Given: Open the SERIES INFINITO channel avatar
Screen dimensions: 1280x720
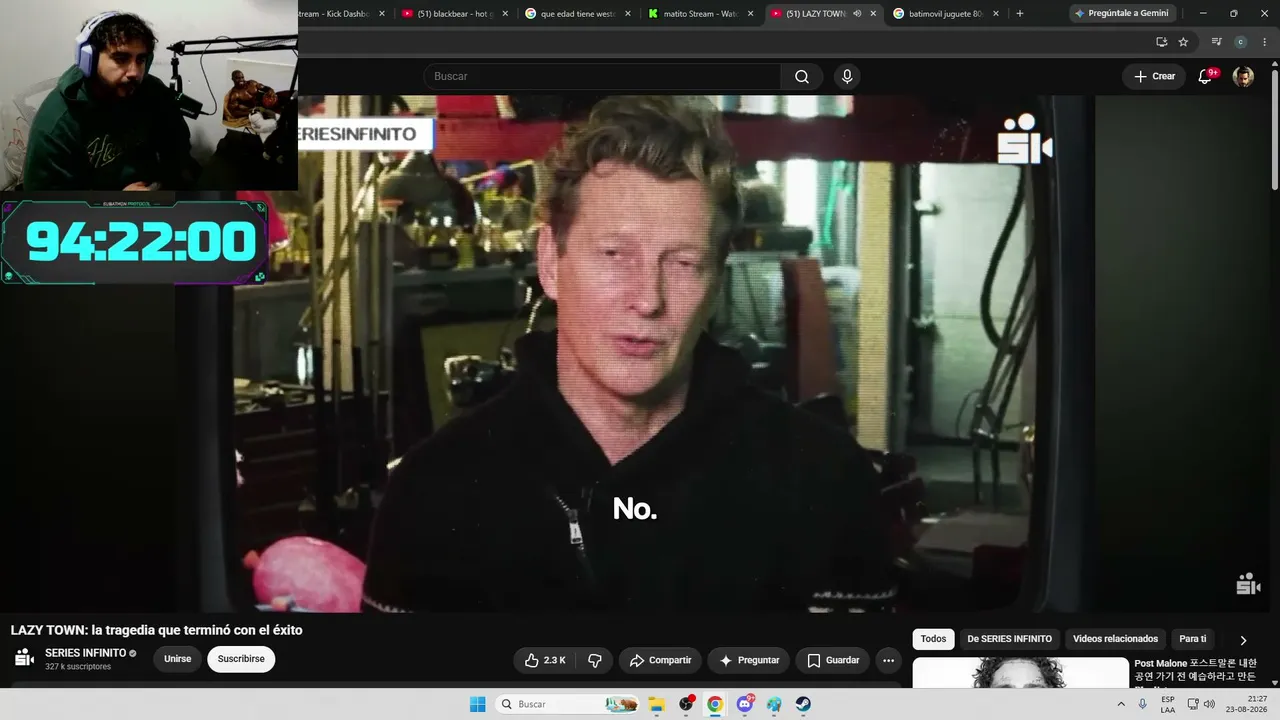Looking at the screenshot, I should click(x=24, y=658).
